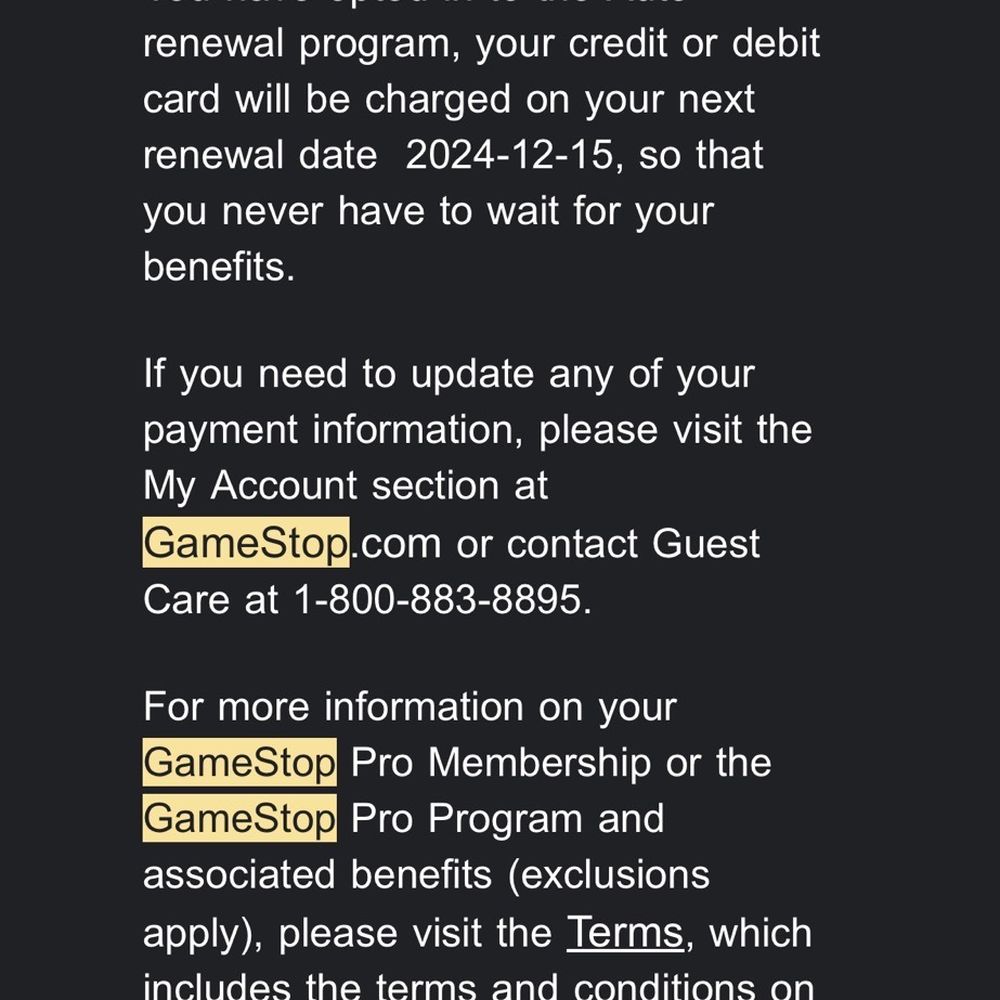The height and width of the screenshot is (1000, 1000).
Task: Tap the Guest Care phone number 1-800-883-8895
Action: [x=437, y=599]
